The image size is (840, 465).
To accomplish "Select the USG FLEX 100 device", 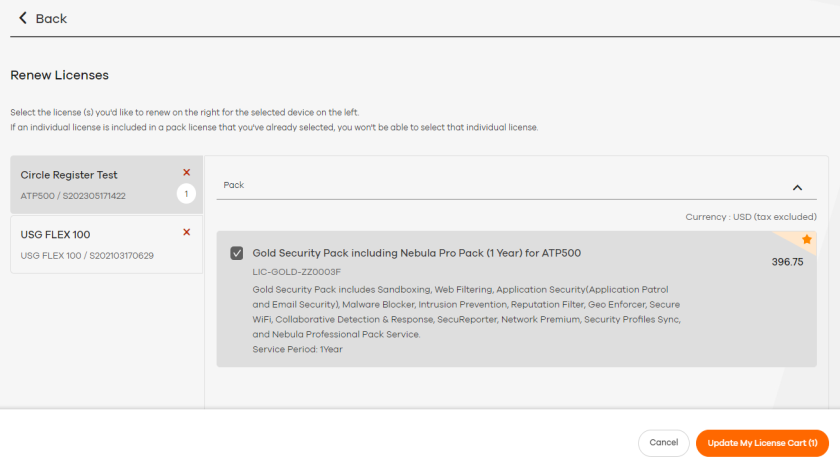I will click(x=106, y=245).
